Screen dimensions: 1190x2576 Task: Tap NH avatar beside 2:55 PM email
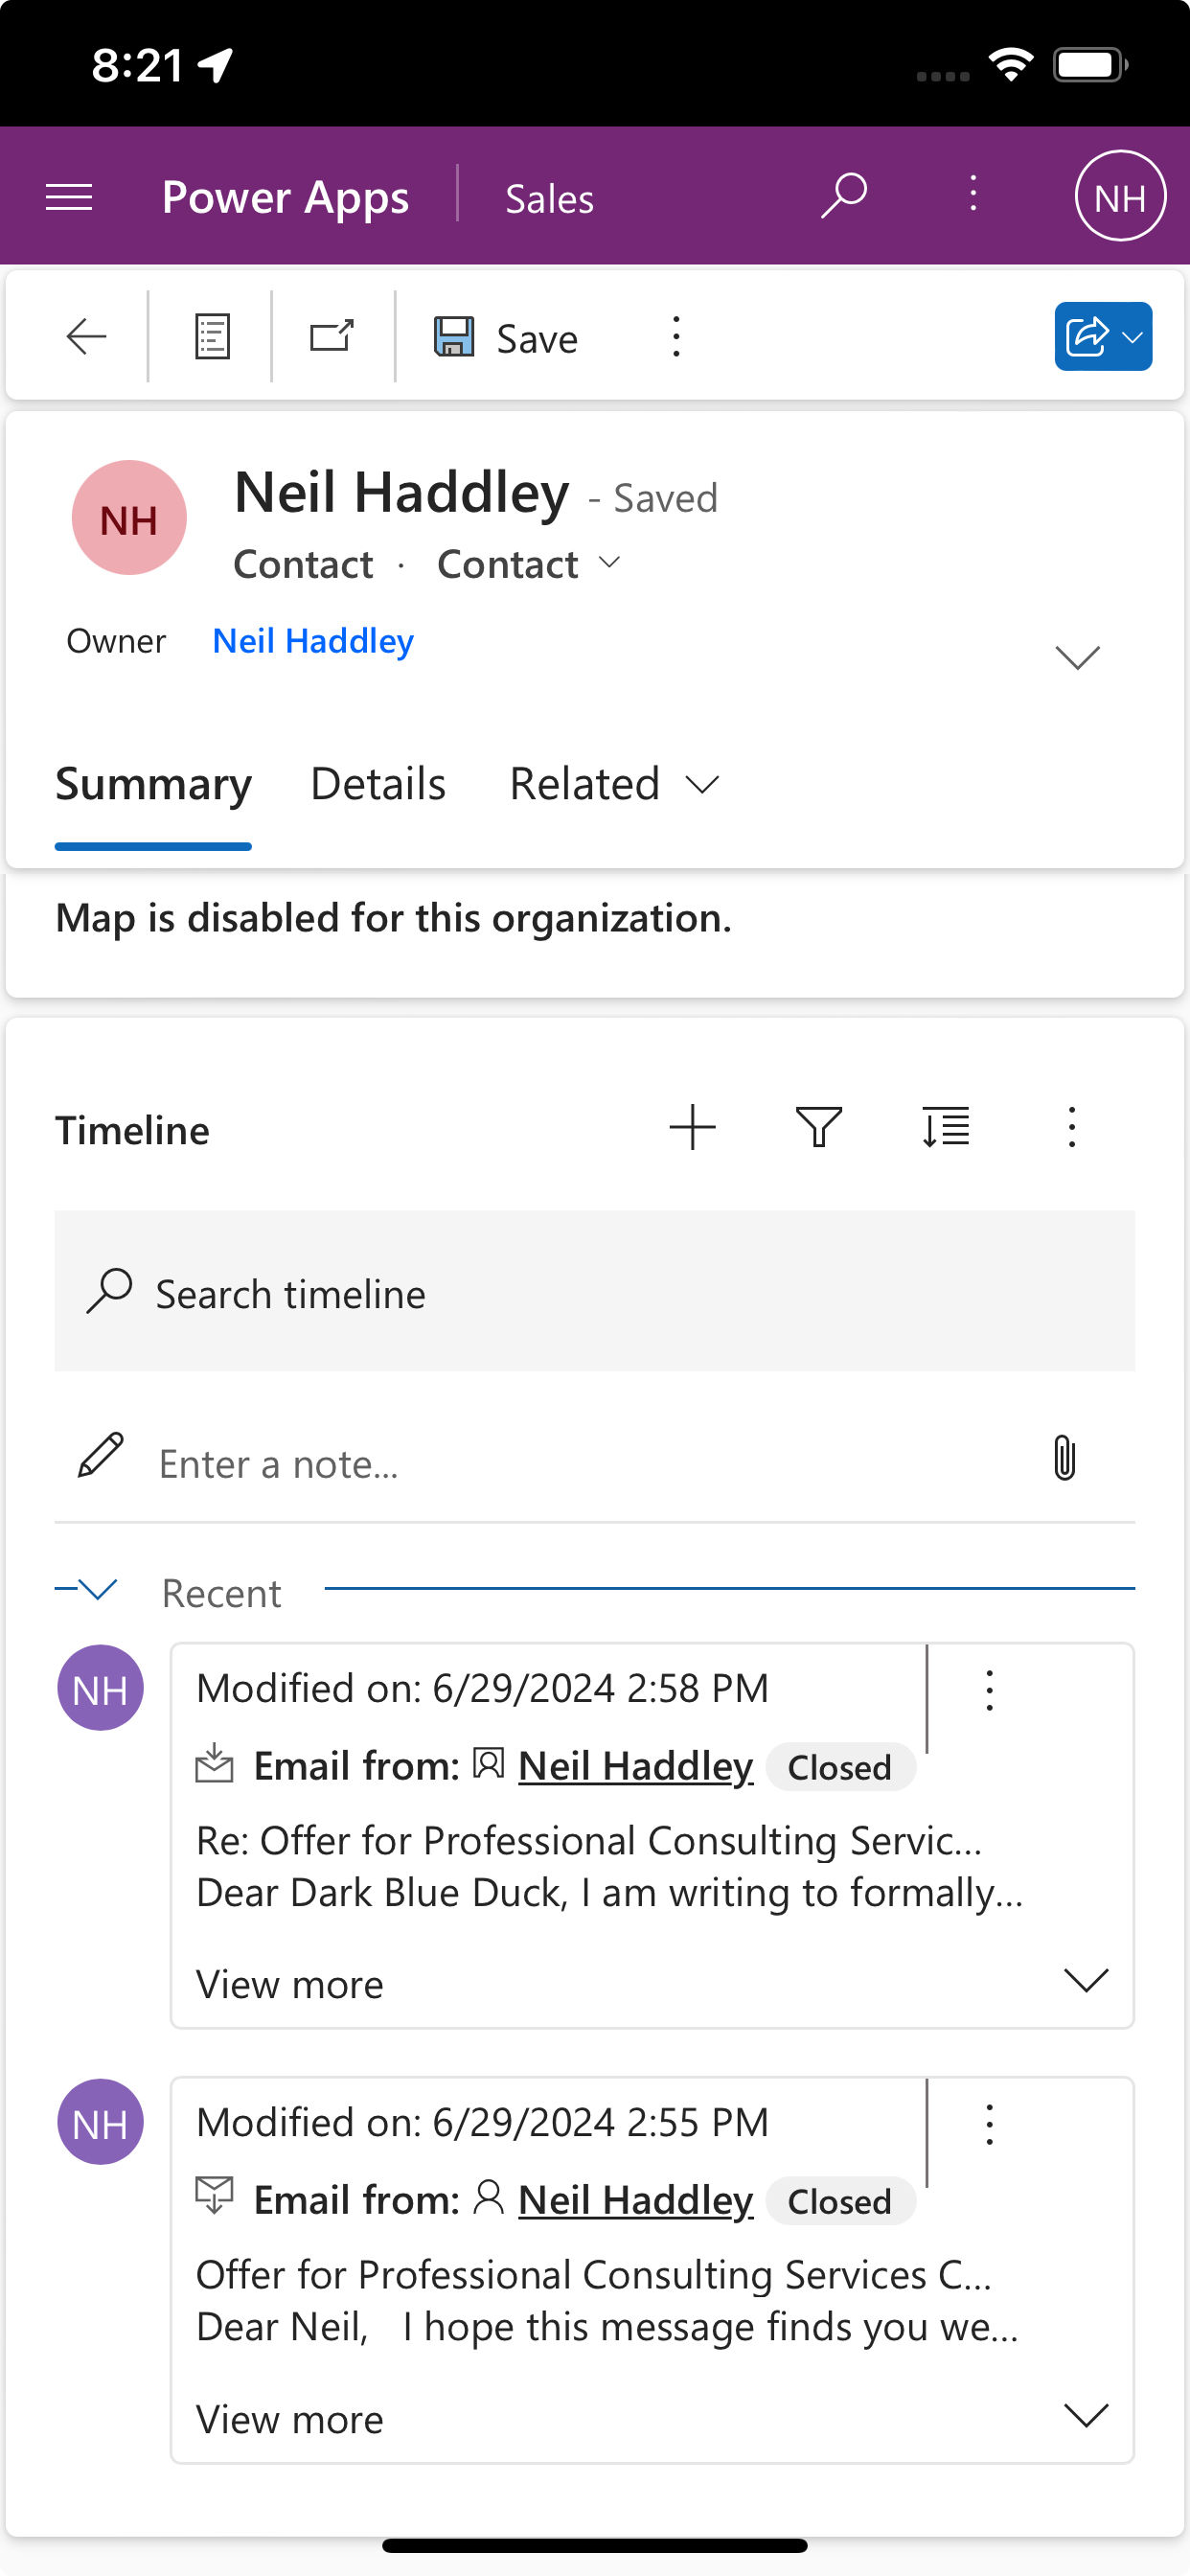[100, 2122]
